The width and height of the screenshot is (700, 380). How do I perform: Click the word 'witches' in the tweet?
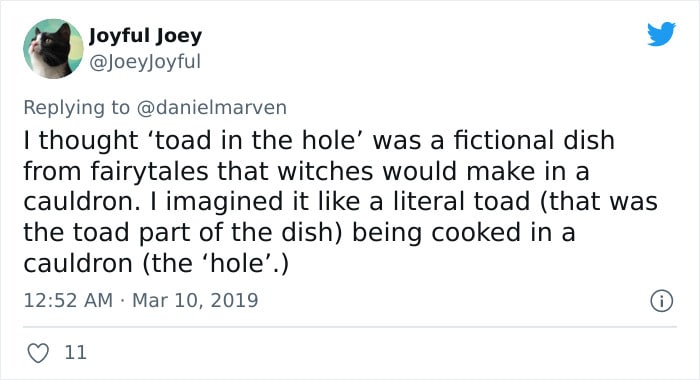(325, 171)
